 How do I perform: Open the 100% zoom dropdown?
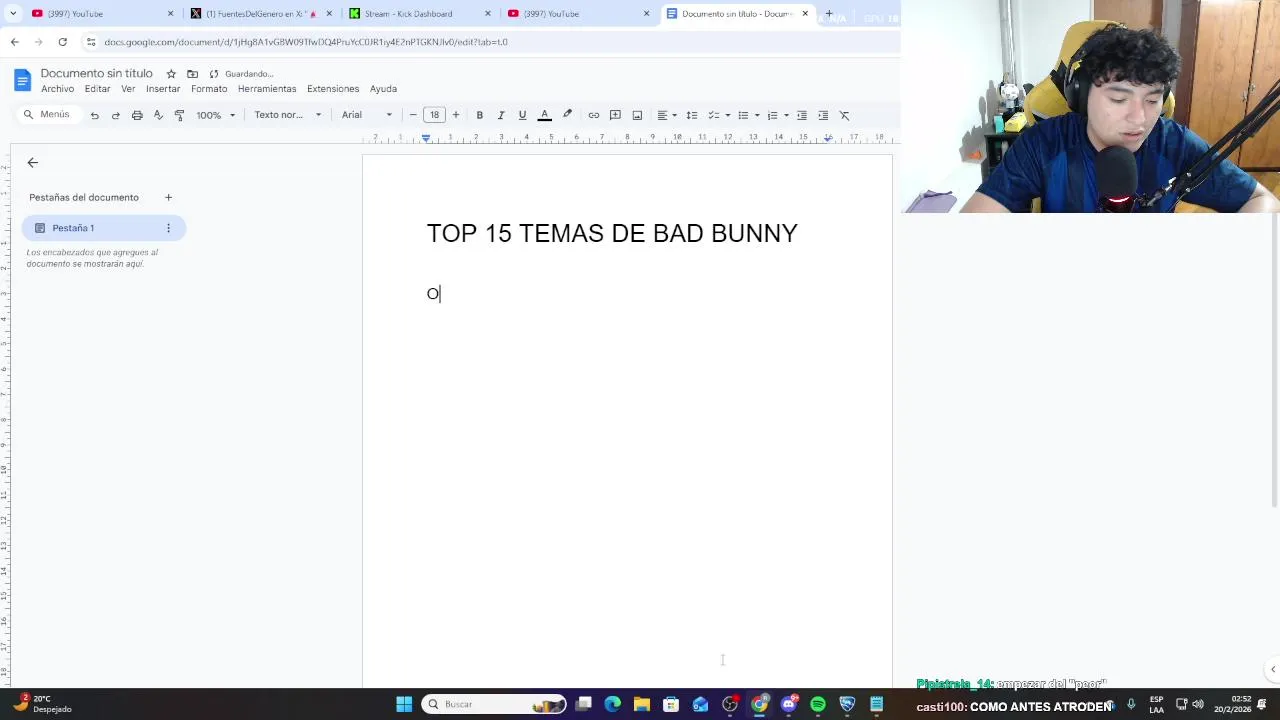pyautogui.click(x=215, y=115)
